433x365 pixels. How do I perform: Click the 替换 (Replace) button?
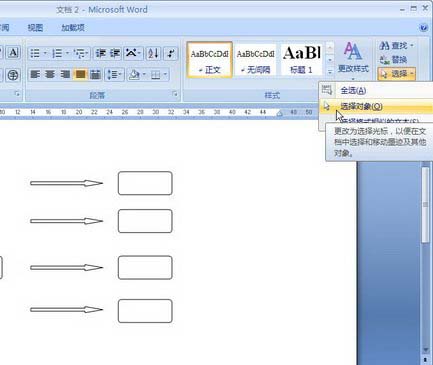tap(394, 60)
